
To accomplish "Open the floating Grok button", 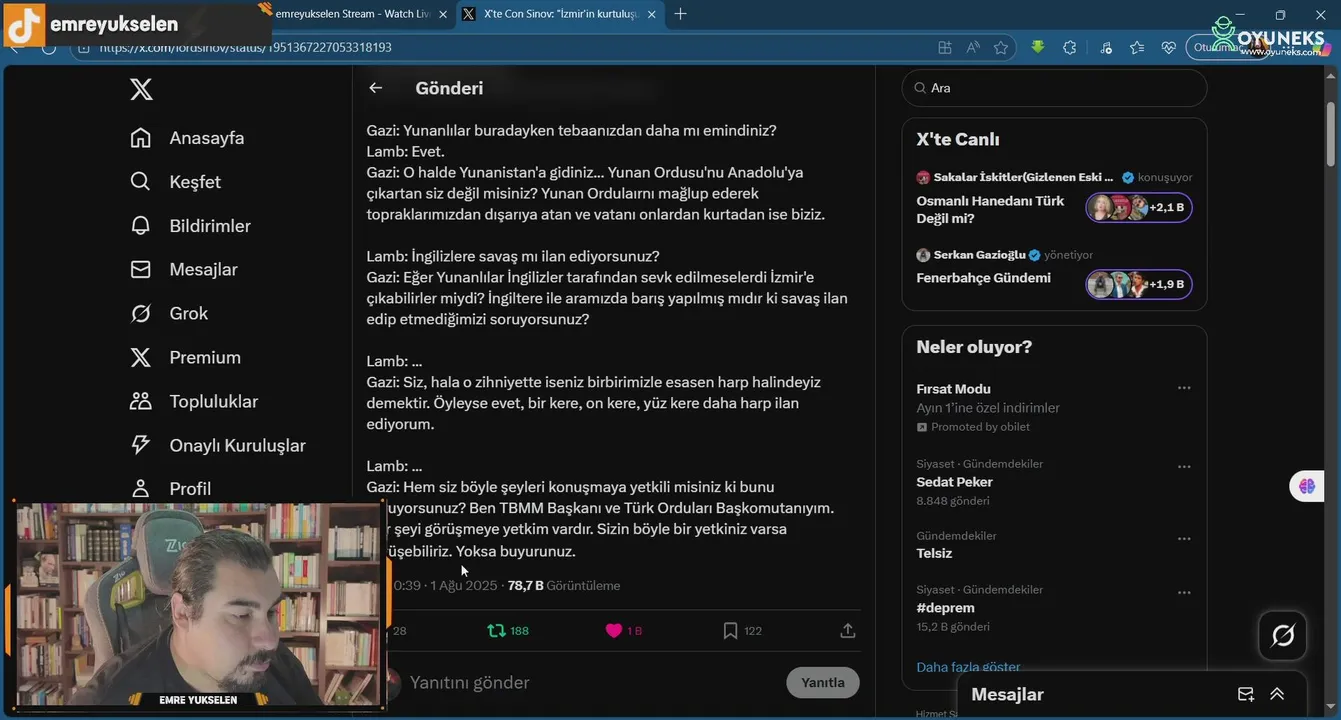I will pyautogui.click(x=1282, y=635).
